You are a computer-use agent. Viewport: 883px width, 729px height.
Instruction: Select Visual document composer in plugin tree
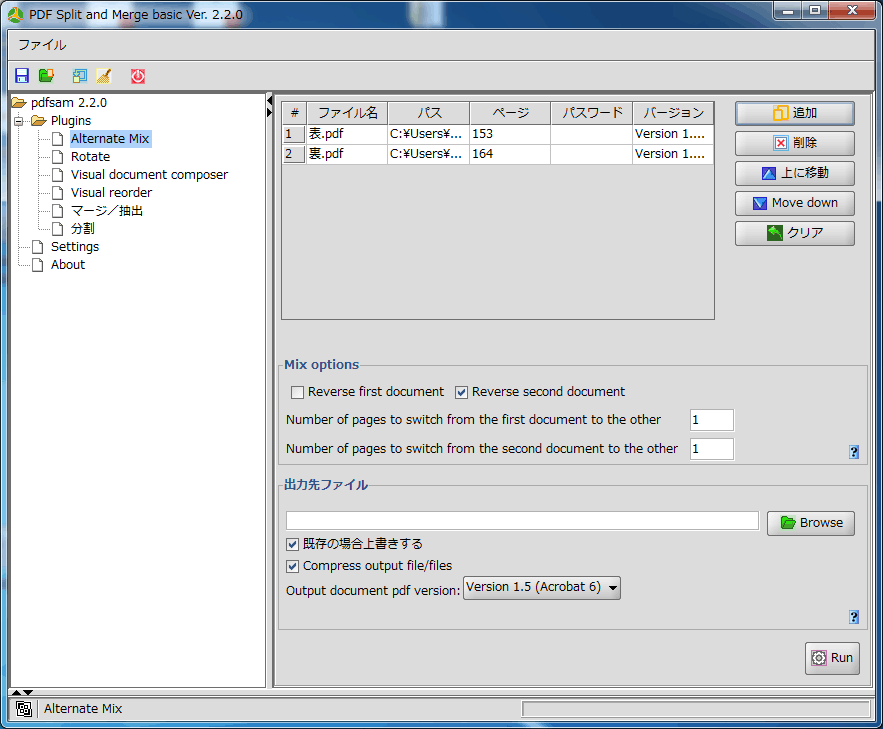pyautogui.click(x=149, y=175)
